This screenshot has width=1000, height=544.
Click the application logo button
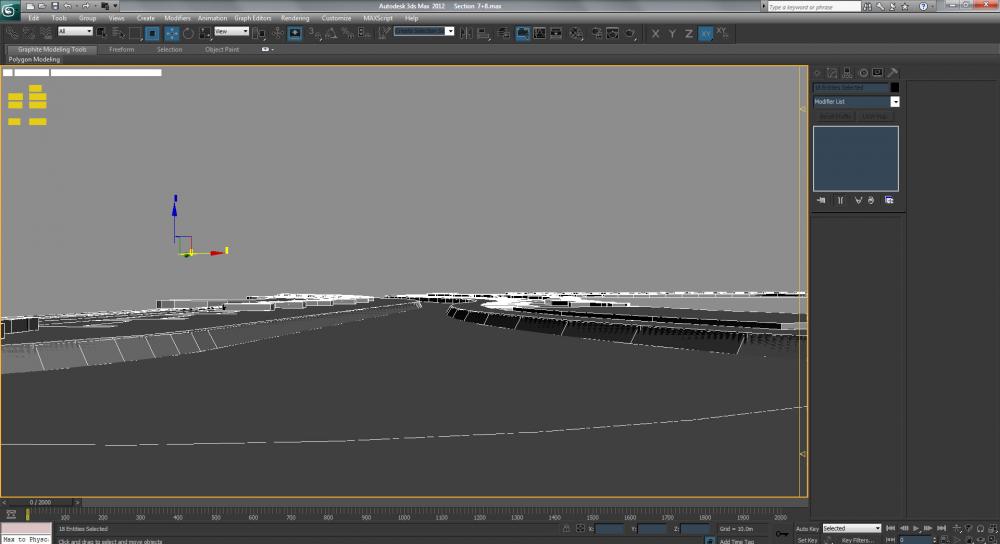(11, 11)
